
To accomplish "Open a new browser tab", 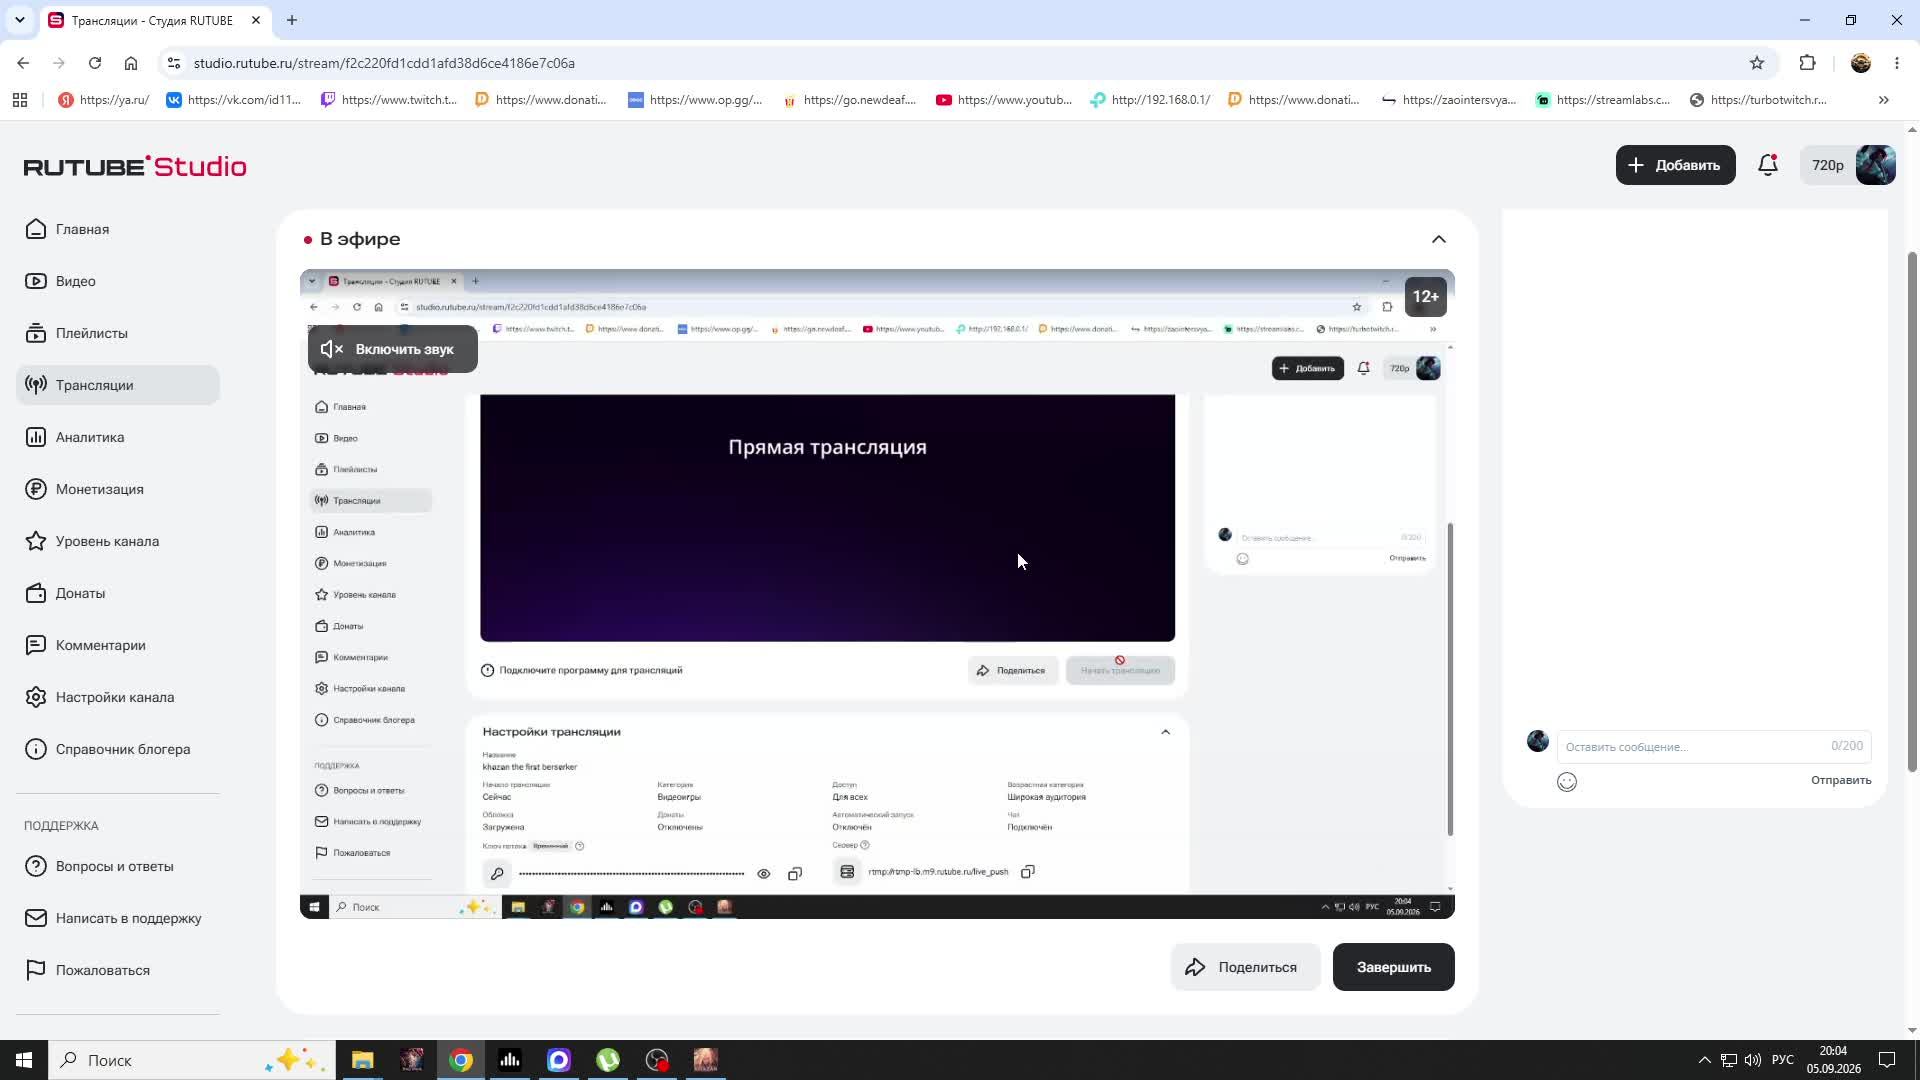I will [291, 20].
